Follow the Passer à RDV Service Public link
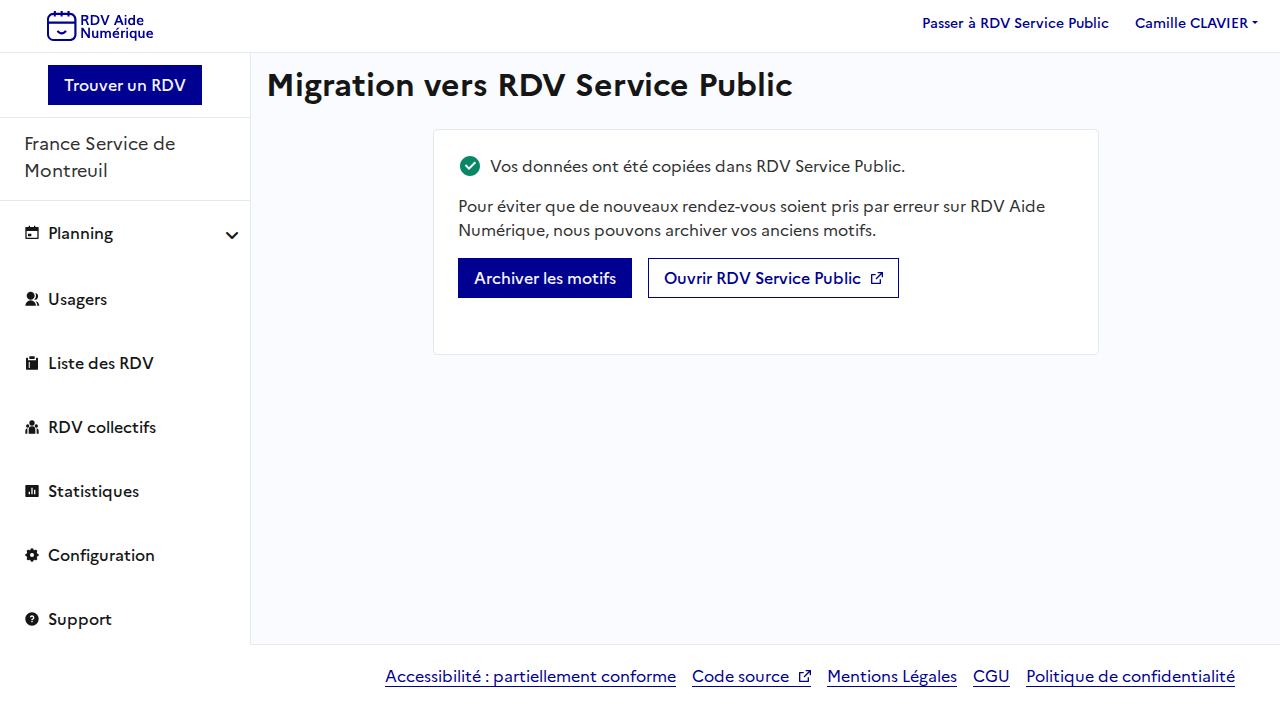 pyautogui.click(x=1015, y=23)
